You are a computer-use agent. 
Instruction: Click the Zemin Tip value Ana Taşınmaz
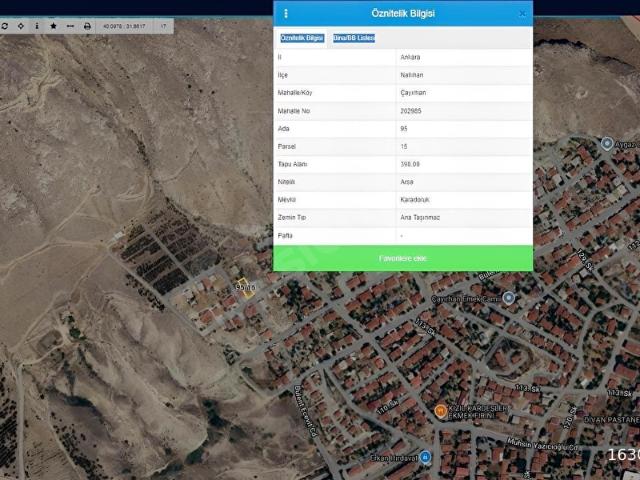[x=420, y=218]
